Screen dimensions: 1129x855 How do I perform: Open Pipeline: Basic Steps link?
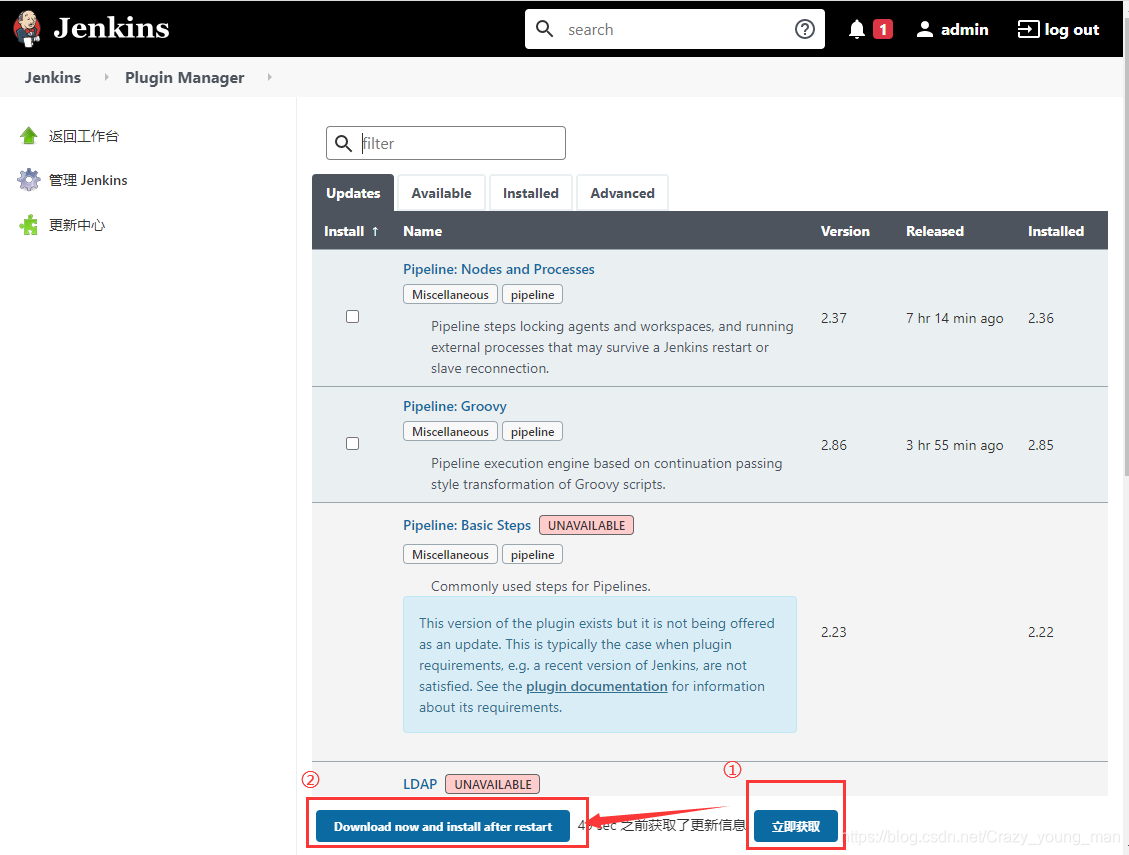click(467, 525)
